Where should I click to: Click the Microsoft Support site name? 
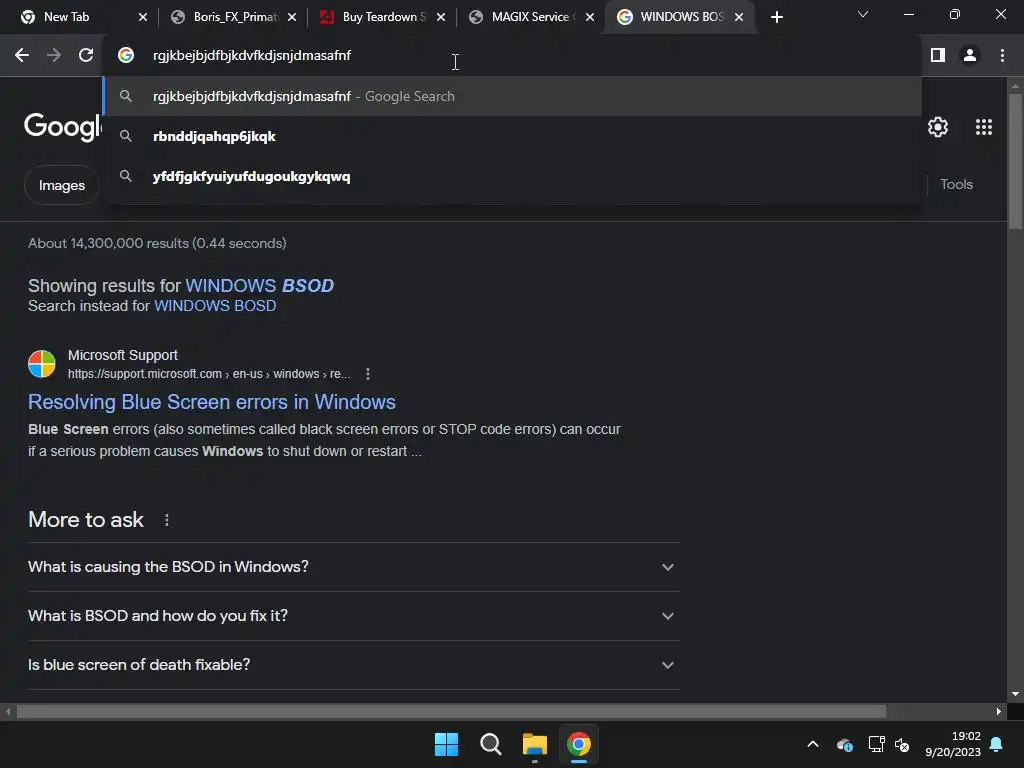pyautogui.click(x=123, y=355)
